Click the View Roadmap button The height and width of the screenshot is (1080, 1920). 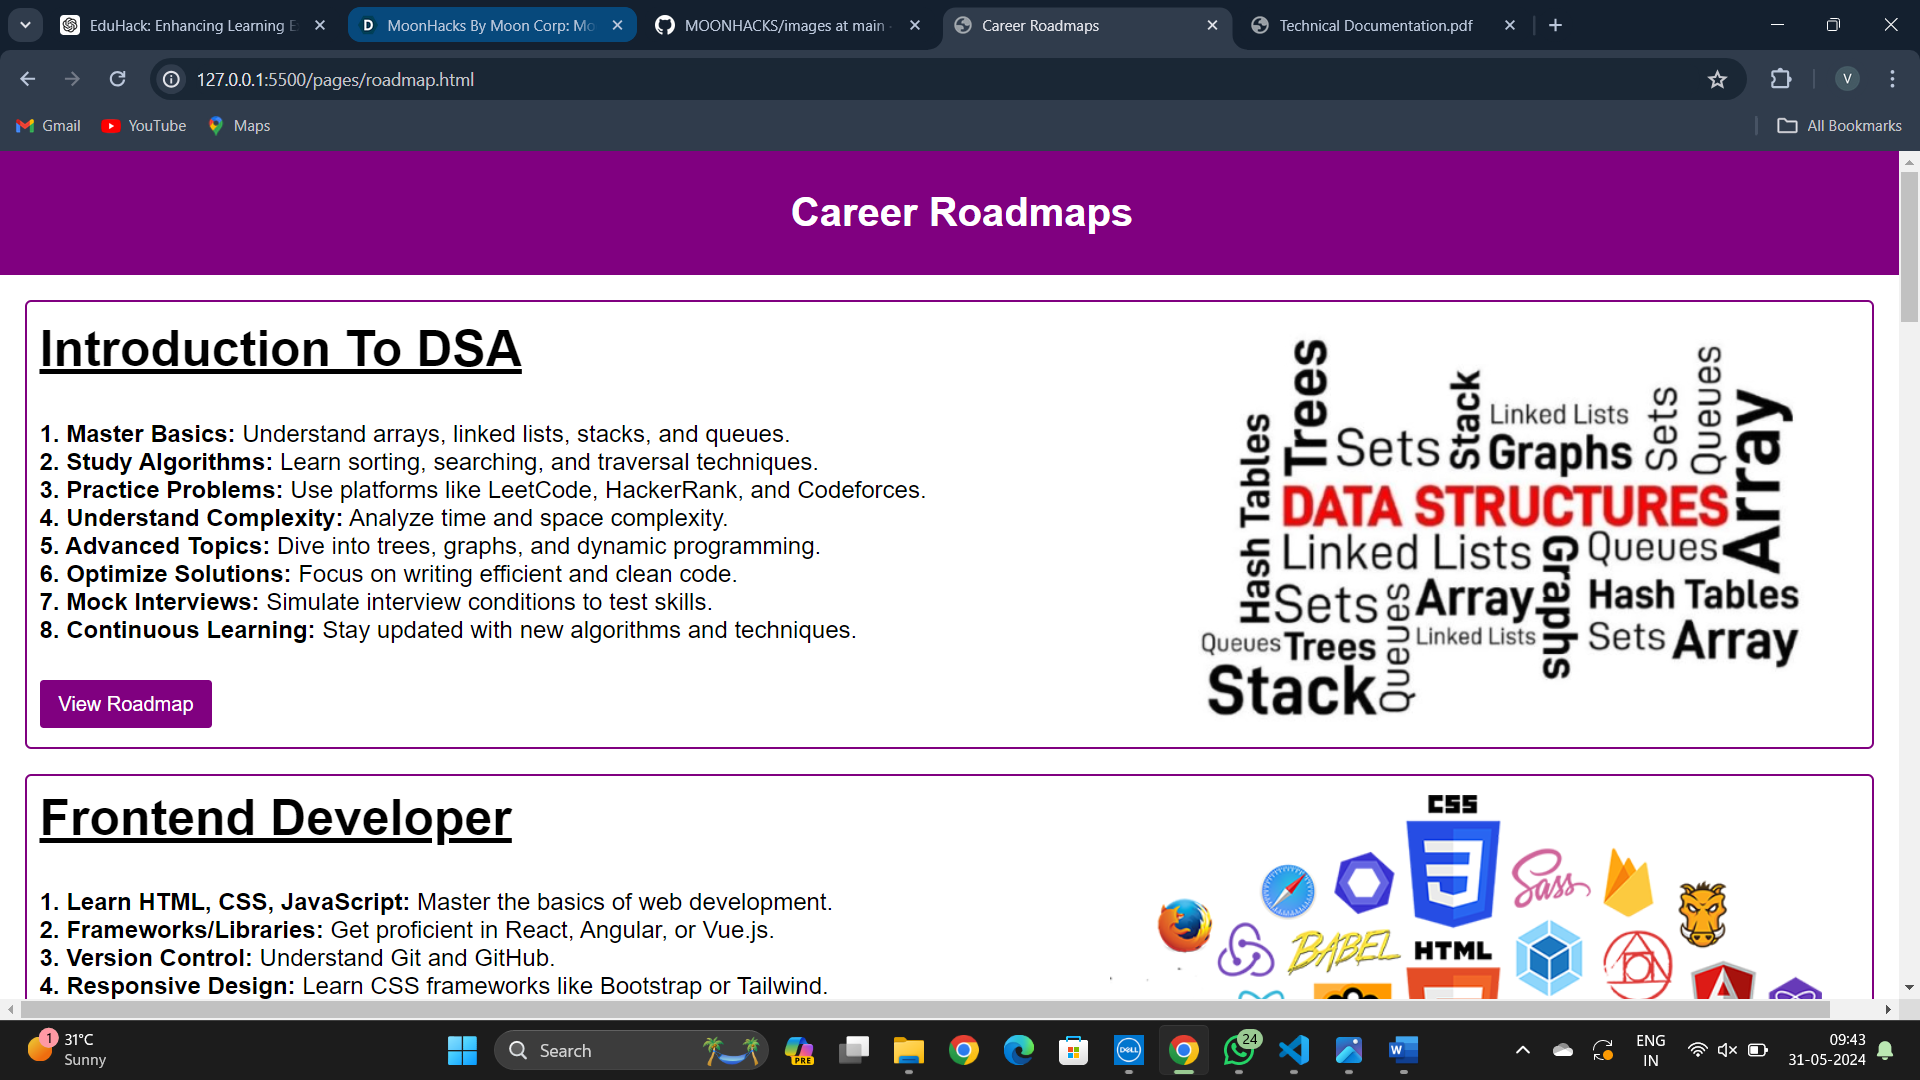[x=126, y=704]
